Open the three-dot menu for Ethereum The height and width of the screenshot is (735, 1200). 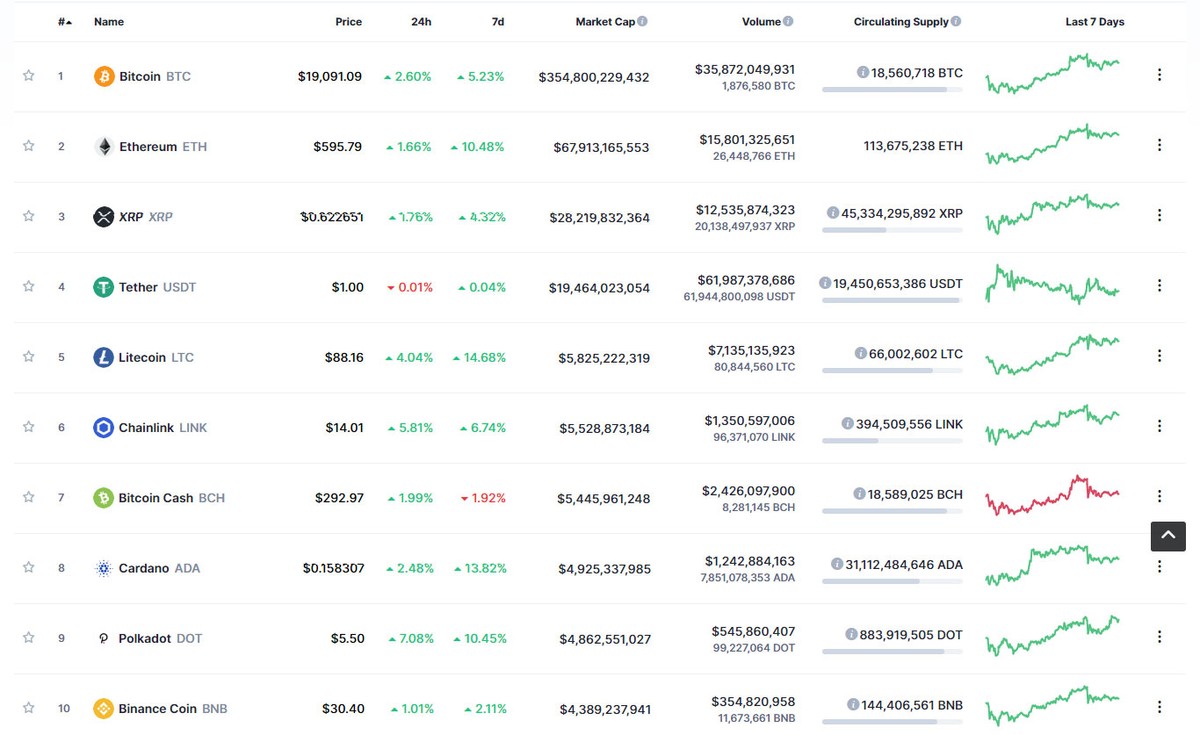(1159, 145)
